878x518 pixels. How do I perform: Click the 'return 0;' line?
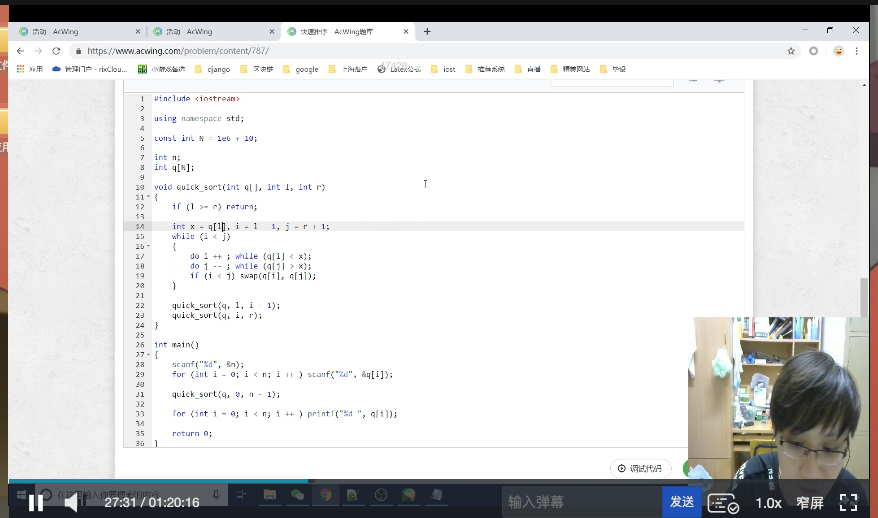(192, 433)
